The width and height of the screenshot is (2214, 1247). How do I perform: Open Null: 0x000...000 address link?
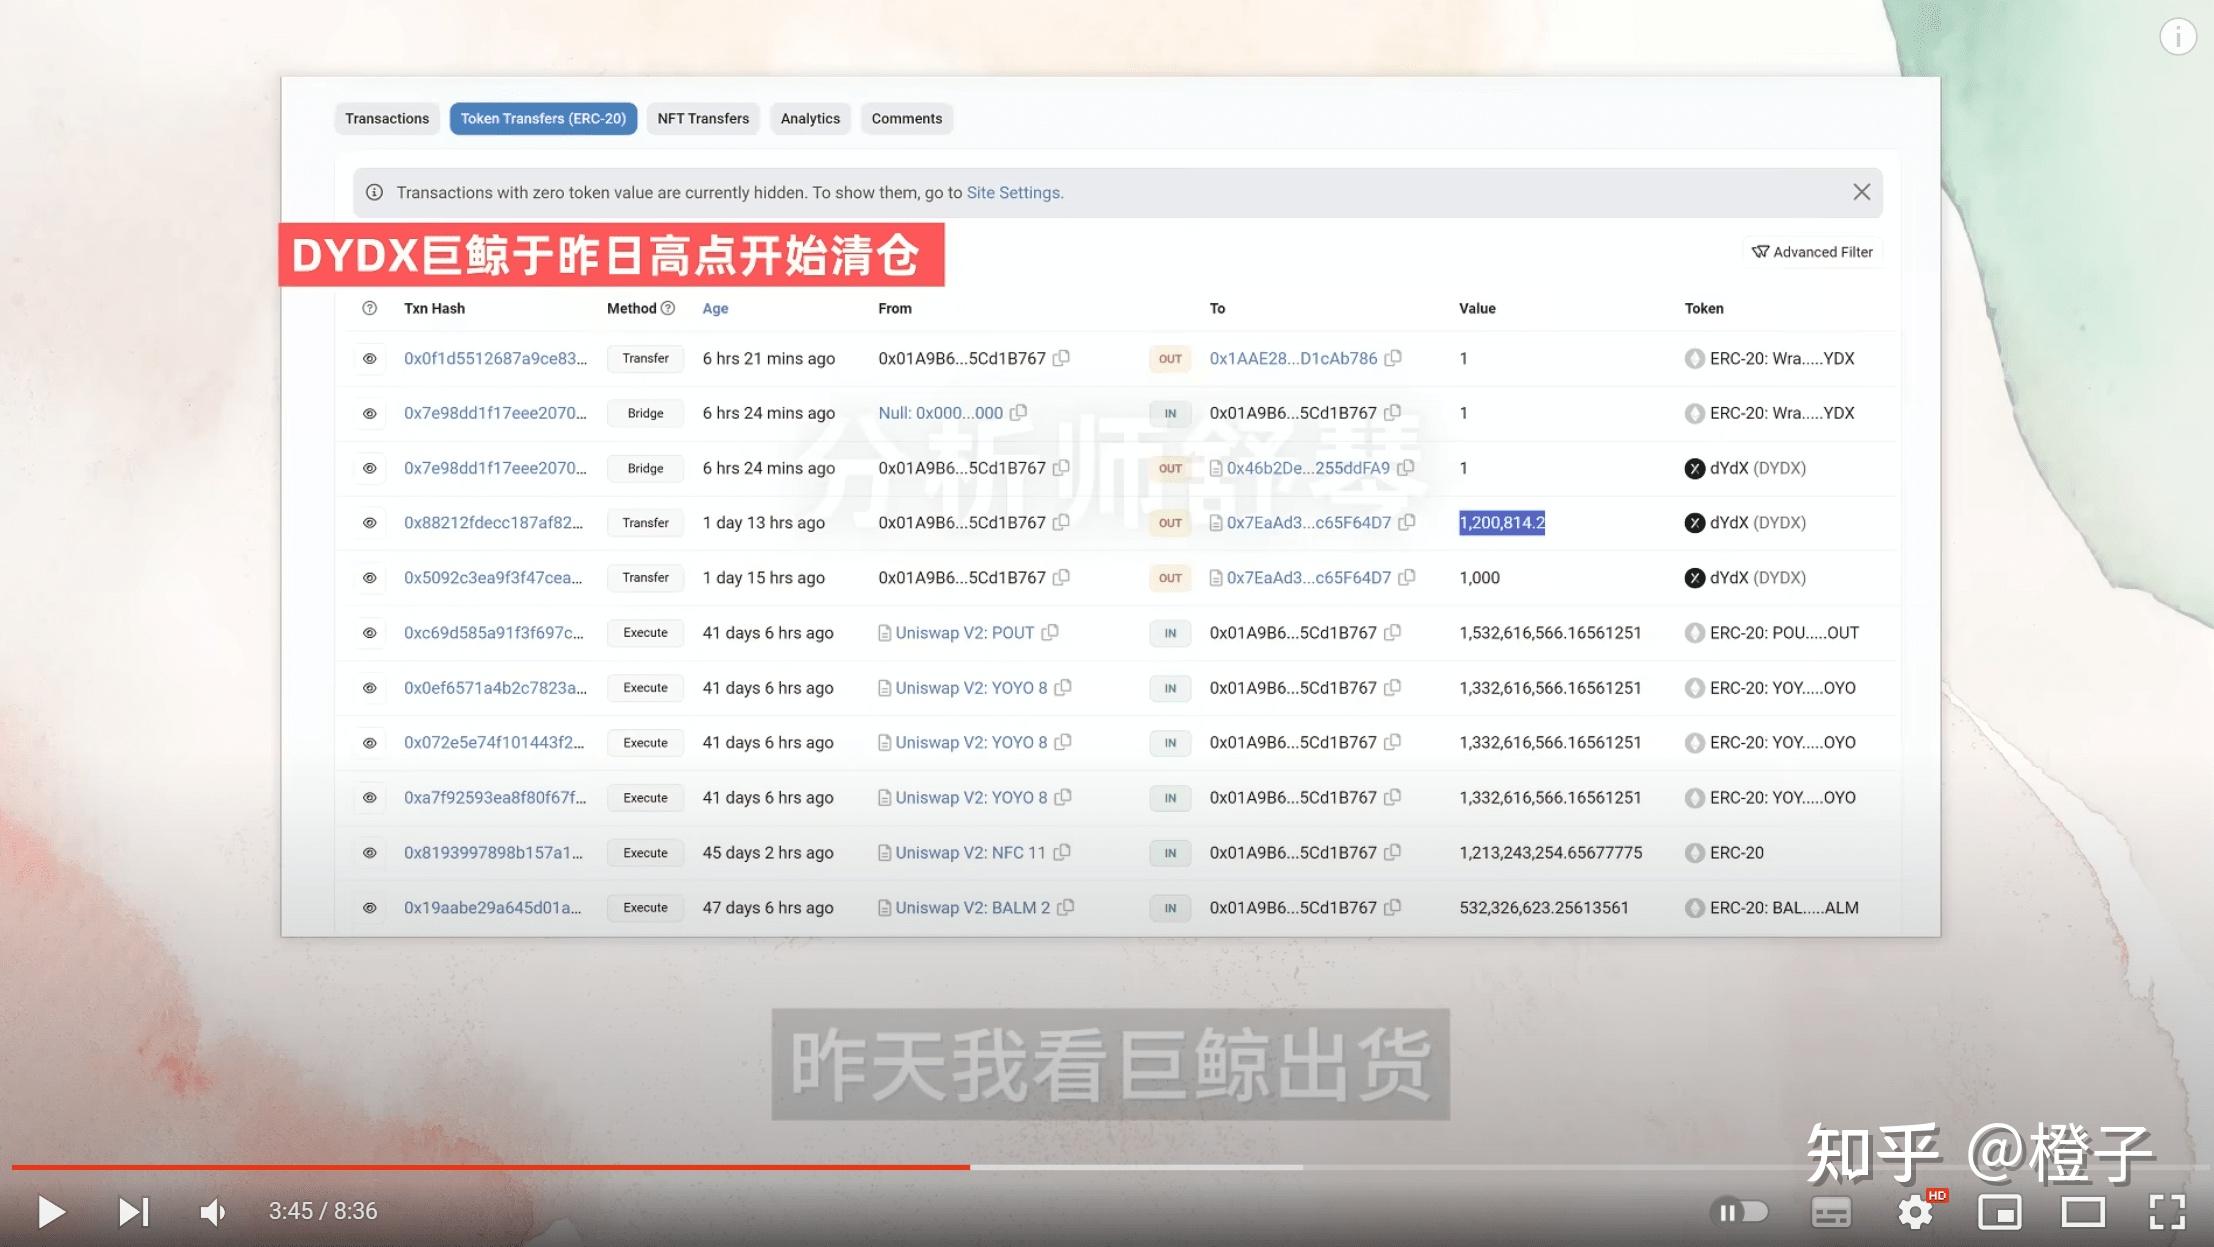click(940, 413)
